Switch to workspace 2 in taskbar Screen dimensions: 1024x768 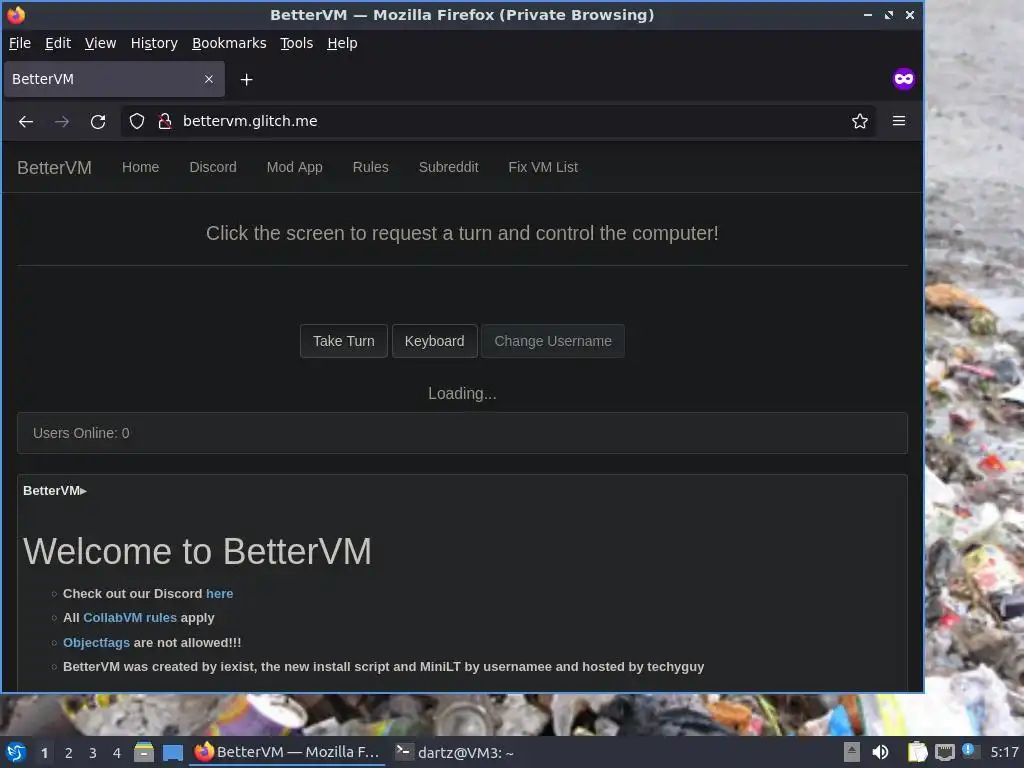click(x=69, y=753)
